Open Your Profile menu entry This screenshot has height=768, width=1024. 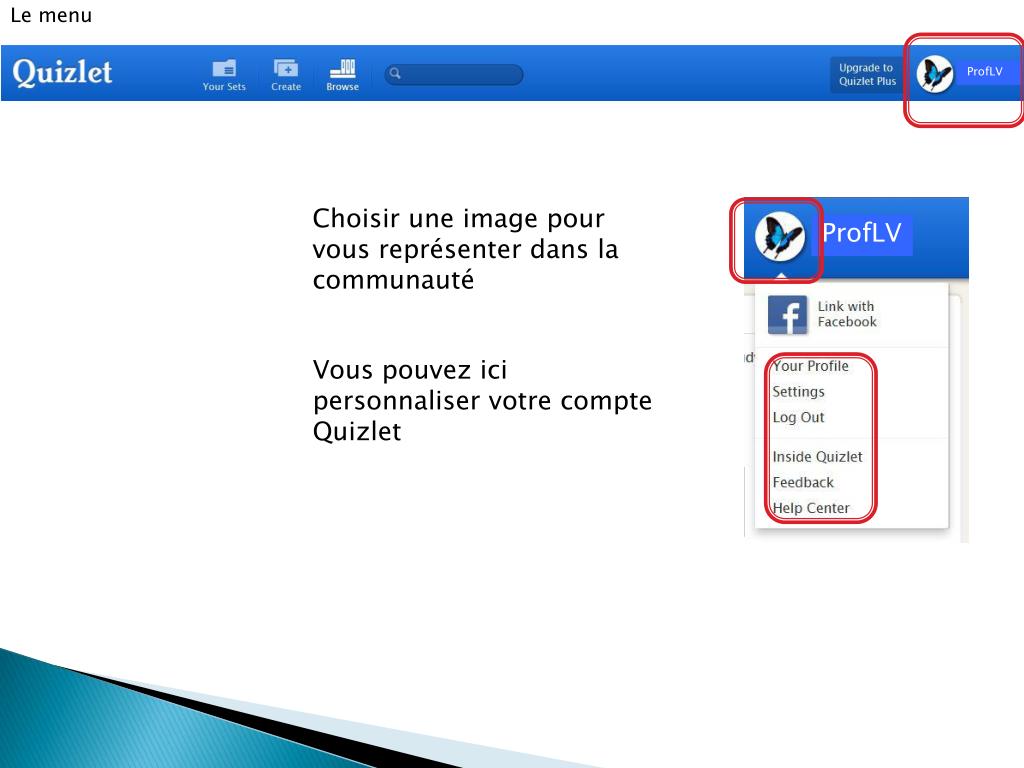click(810, 366)
